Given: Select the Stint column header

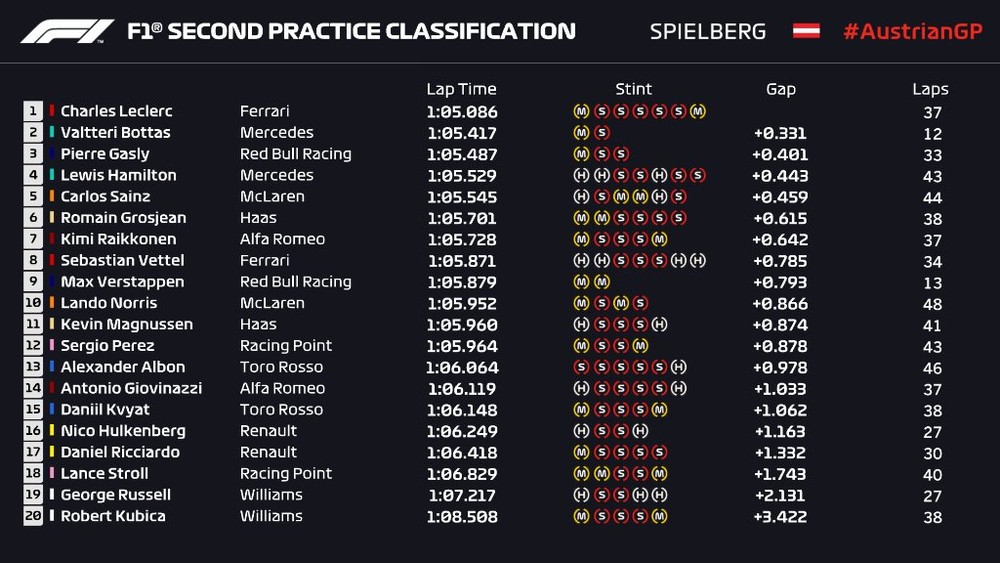Looking at the screenshot, I should [634, 89].
